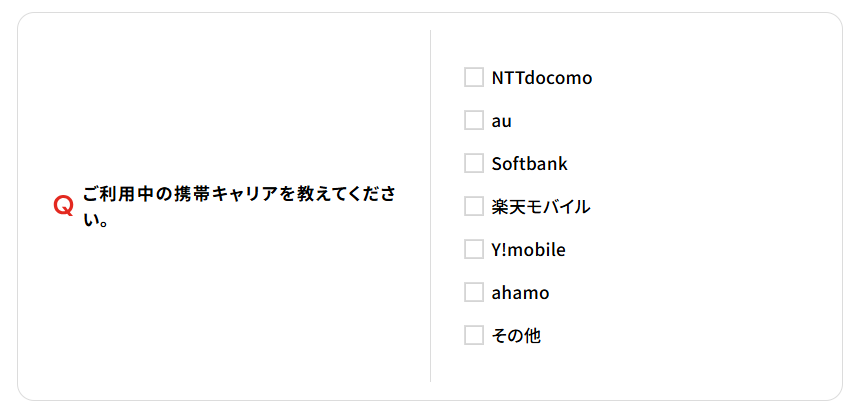This screenshot has height=419, width=843.
Task: Toggle the Y!mobile checkbox
Action: point(474,250)
